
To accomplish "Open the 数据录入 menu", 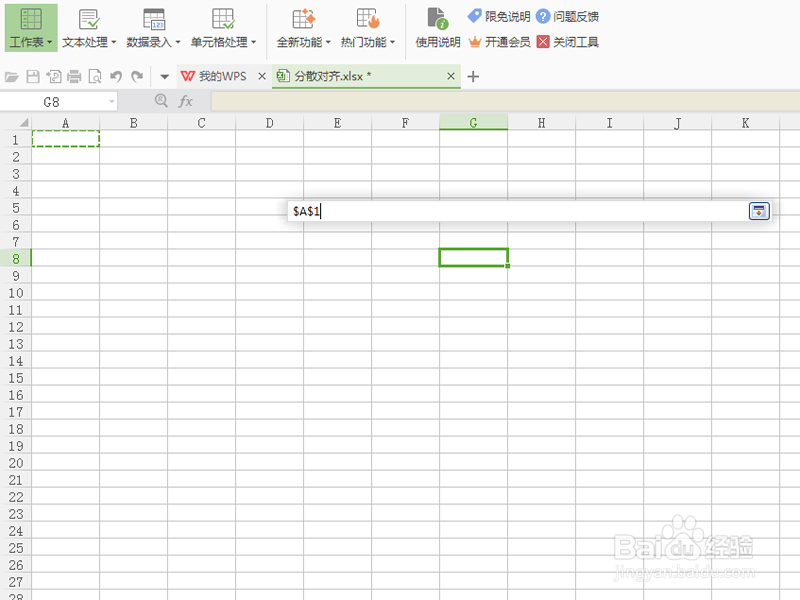I will 154,28.
